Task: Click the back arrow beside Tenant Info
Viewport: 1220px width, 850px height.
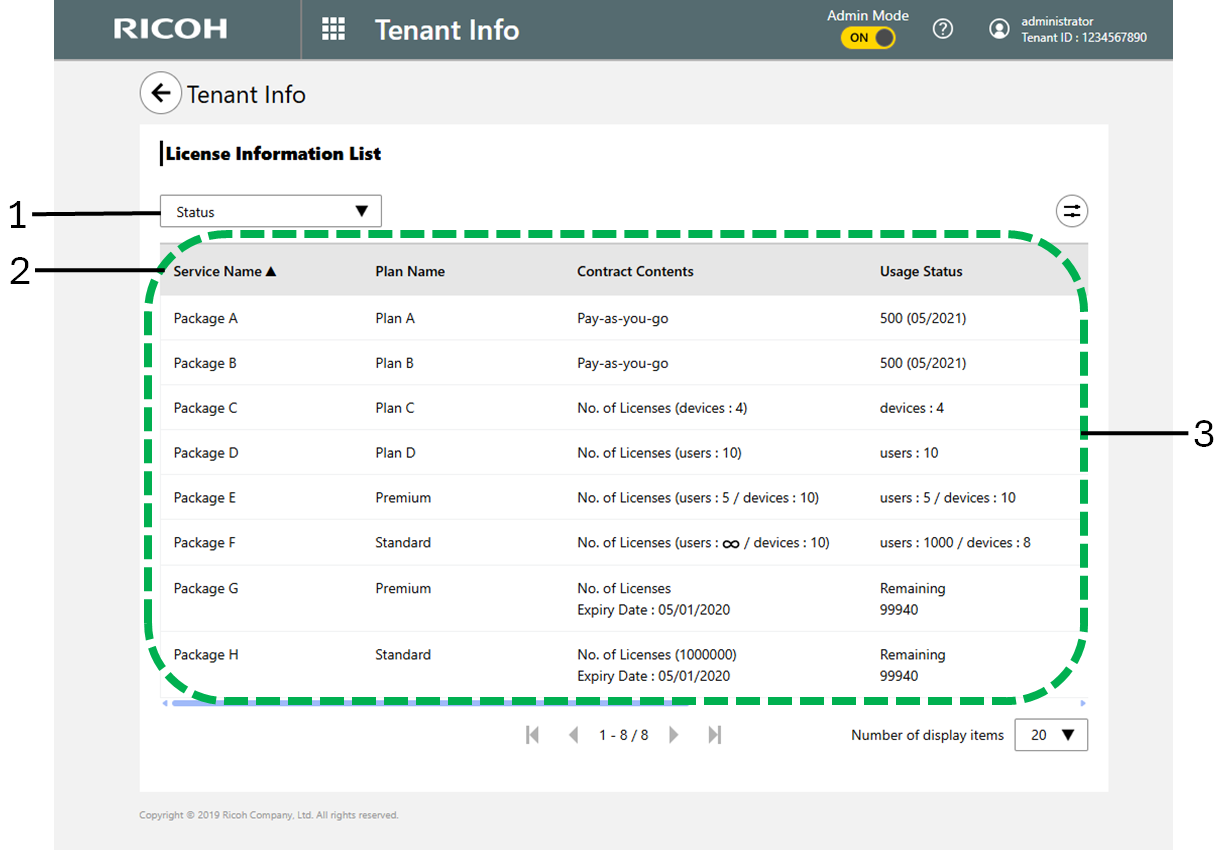Action: coord(160,94)
